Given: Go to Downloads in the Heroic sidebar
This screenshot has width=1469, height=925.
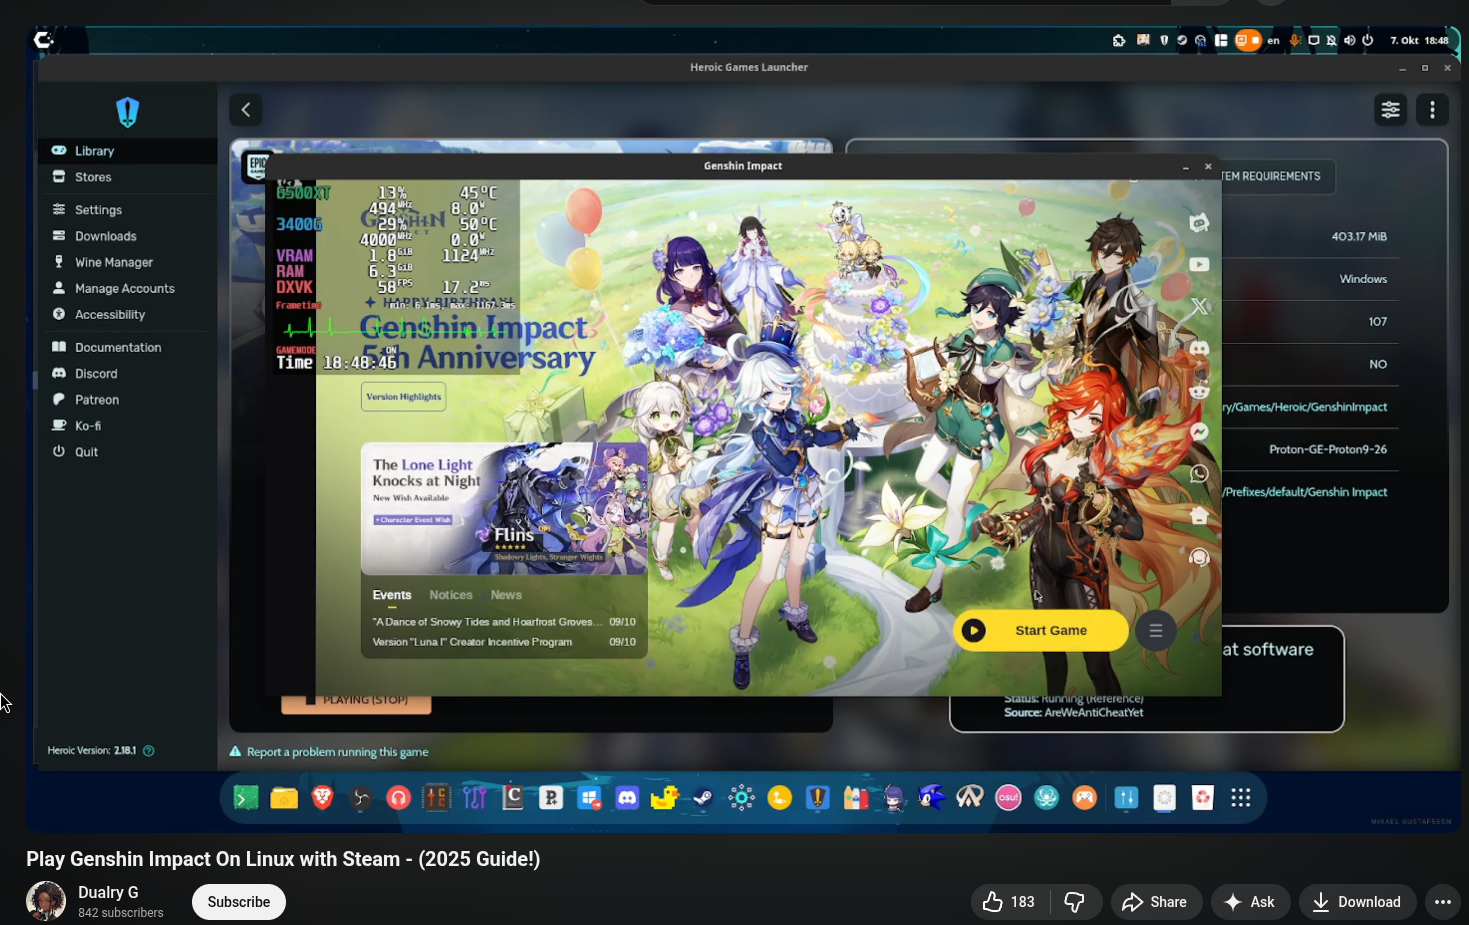Looking at the screenshot, I should coord(127,236).
